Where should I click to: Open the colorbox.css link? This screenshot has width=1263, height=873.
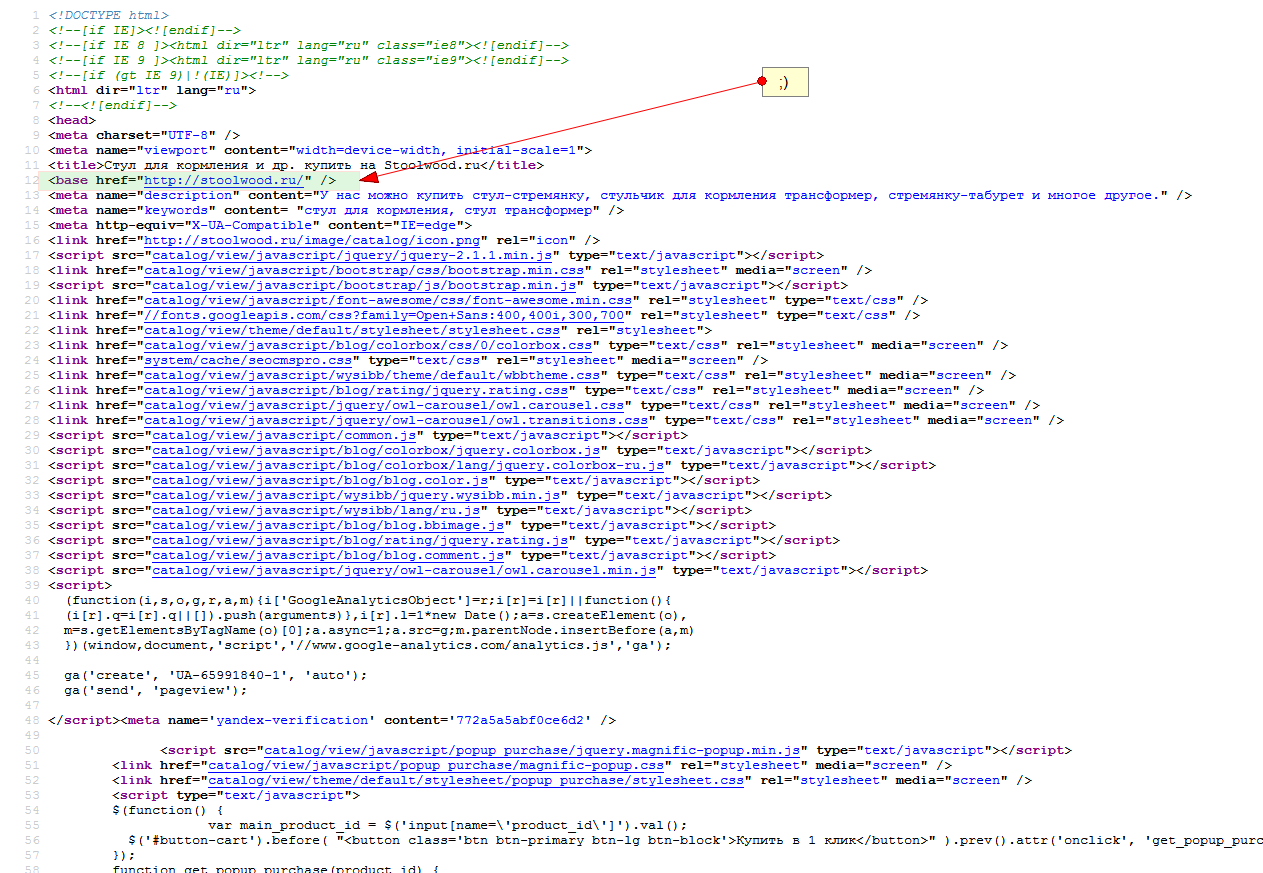(x=368, y=345)
